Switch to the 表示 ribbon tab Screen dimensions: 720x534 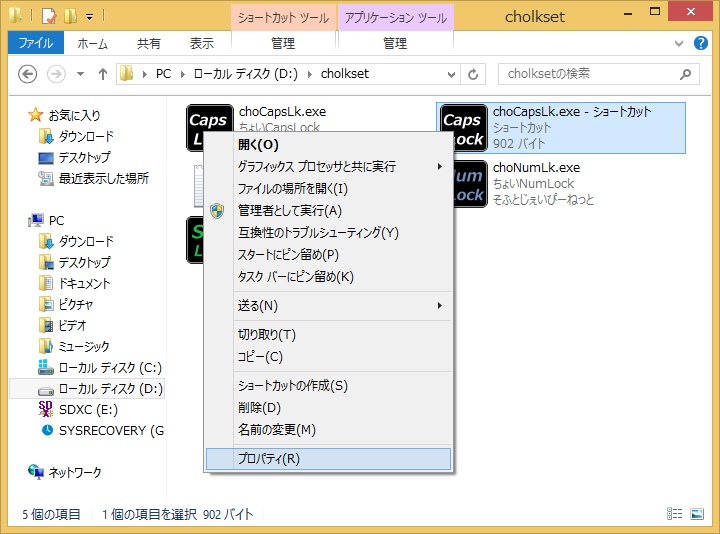(x=202, y=43)
